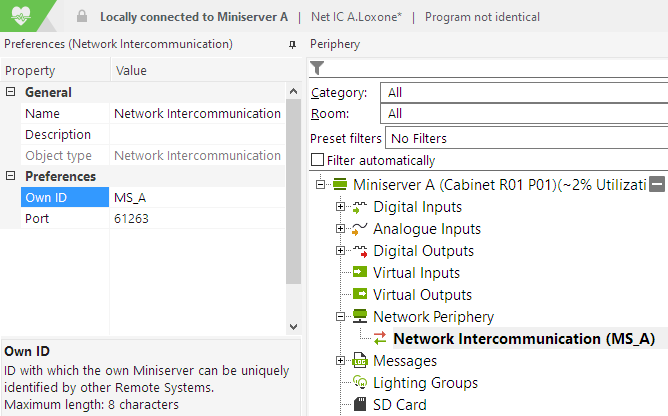Click the Port value field 61263

pos(197,218)
